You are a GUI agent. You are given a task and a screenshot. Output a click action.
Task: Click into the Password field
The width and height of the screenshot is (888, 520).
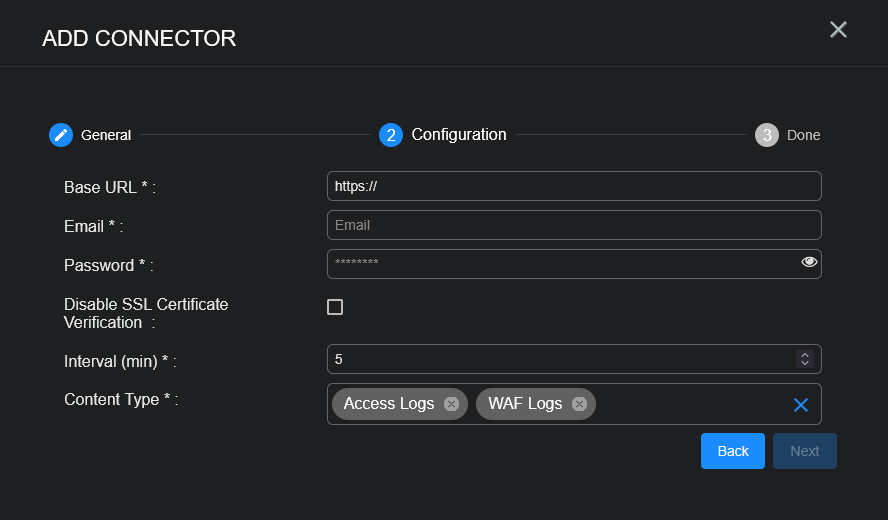(560, 264)
